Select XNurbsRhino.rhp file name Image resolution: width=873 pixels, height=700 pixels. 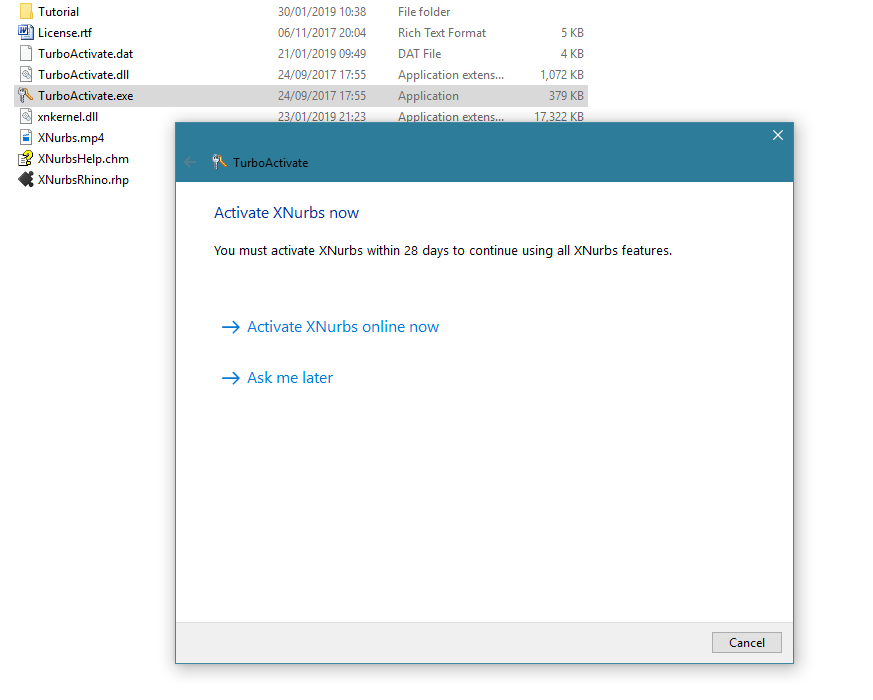coord(83,180)
